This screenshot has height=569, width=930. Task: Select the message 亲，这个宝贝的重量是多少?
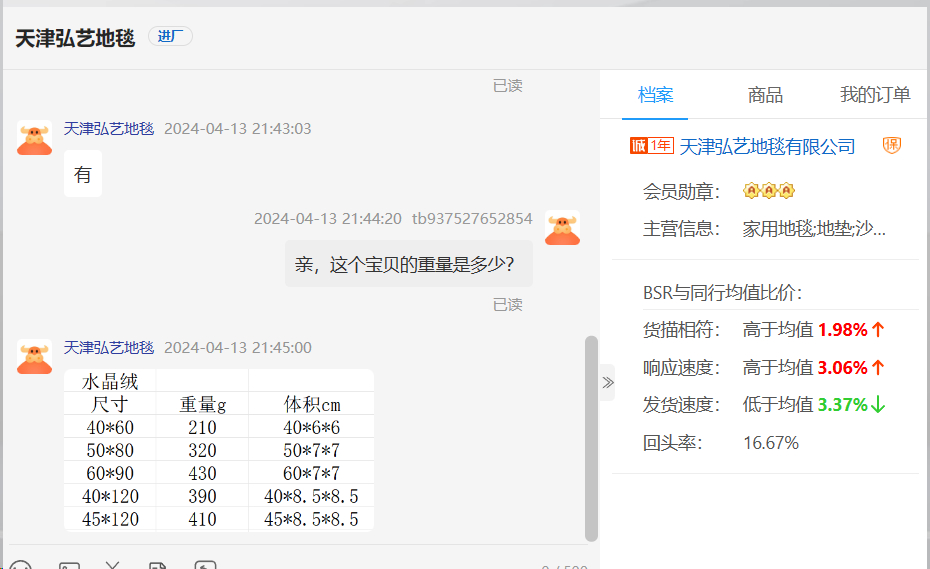tap(409, 264)
